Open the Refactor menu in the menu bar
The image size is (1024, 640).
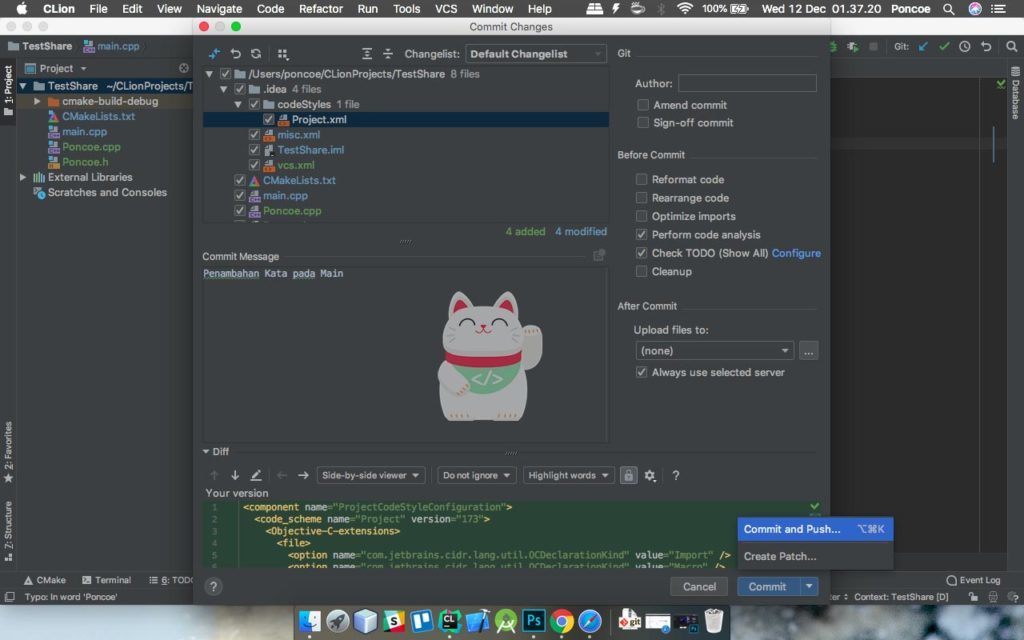(321, 8)
